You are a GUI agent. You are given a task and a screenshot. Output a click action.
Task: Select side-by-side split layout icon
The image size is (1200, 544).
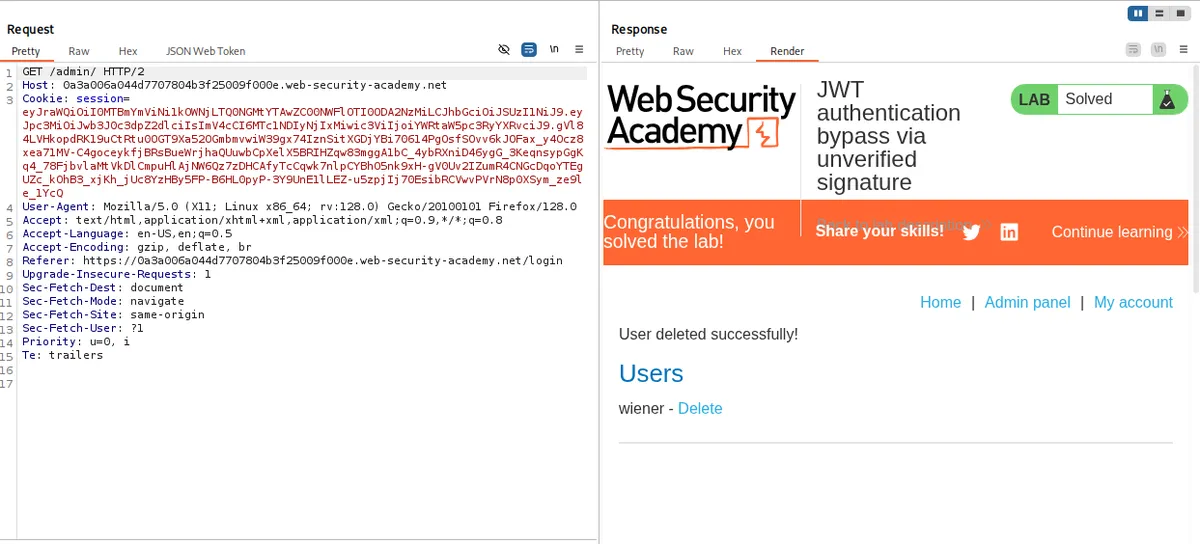pos(1137,13)
